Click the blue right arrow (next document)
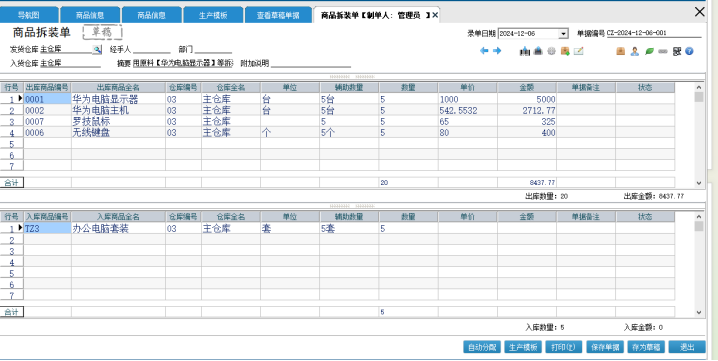This screenshot has height=361, width=718. point(497,51)
